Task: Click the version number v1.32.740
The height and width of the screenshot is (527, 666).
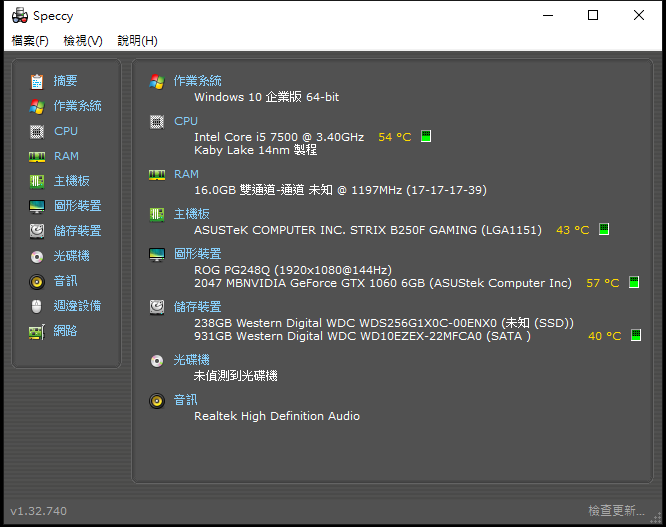Action: (x=39, y=511)
